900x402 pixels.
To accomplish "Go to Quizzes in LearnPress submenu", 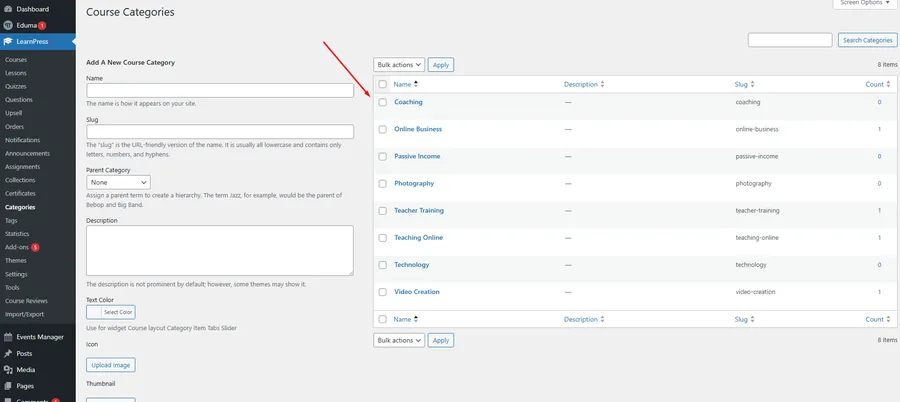I will (x=17, y=86).
